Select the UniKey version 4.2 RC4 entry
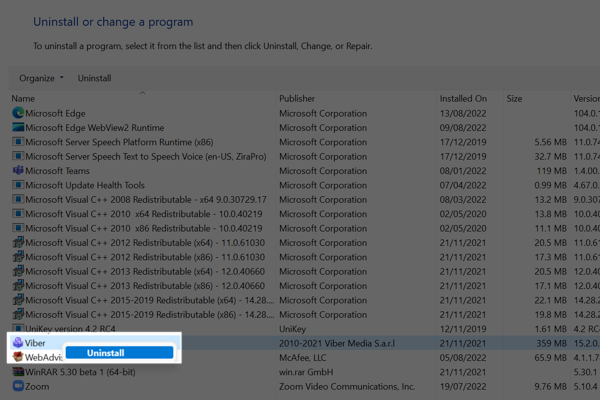 [70, 328]
